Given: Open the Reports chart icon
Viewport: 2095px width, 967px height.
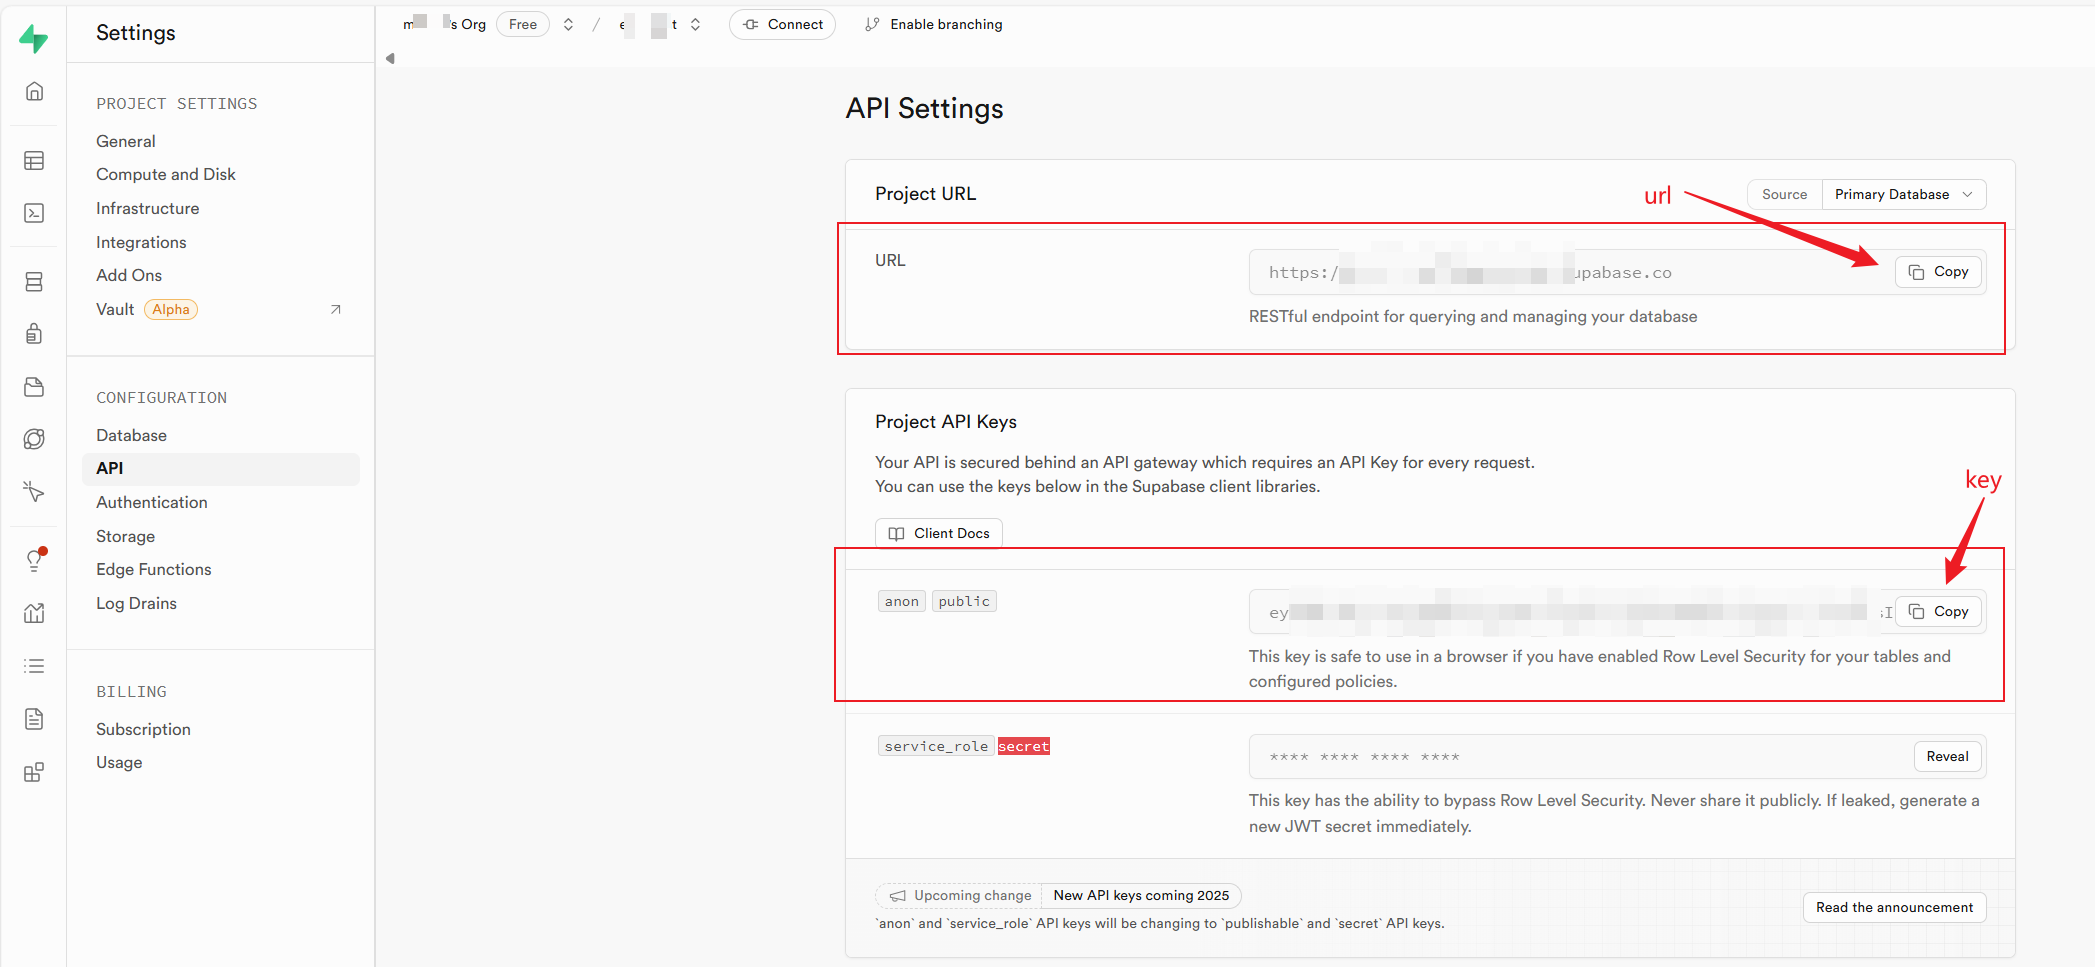Looking at the screenshot, I should [34, 613].
